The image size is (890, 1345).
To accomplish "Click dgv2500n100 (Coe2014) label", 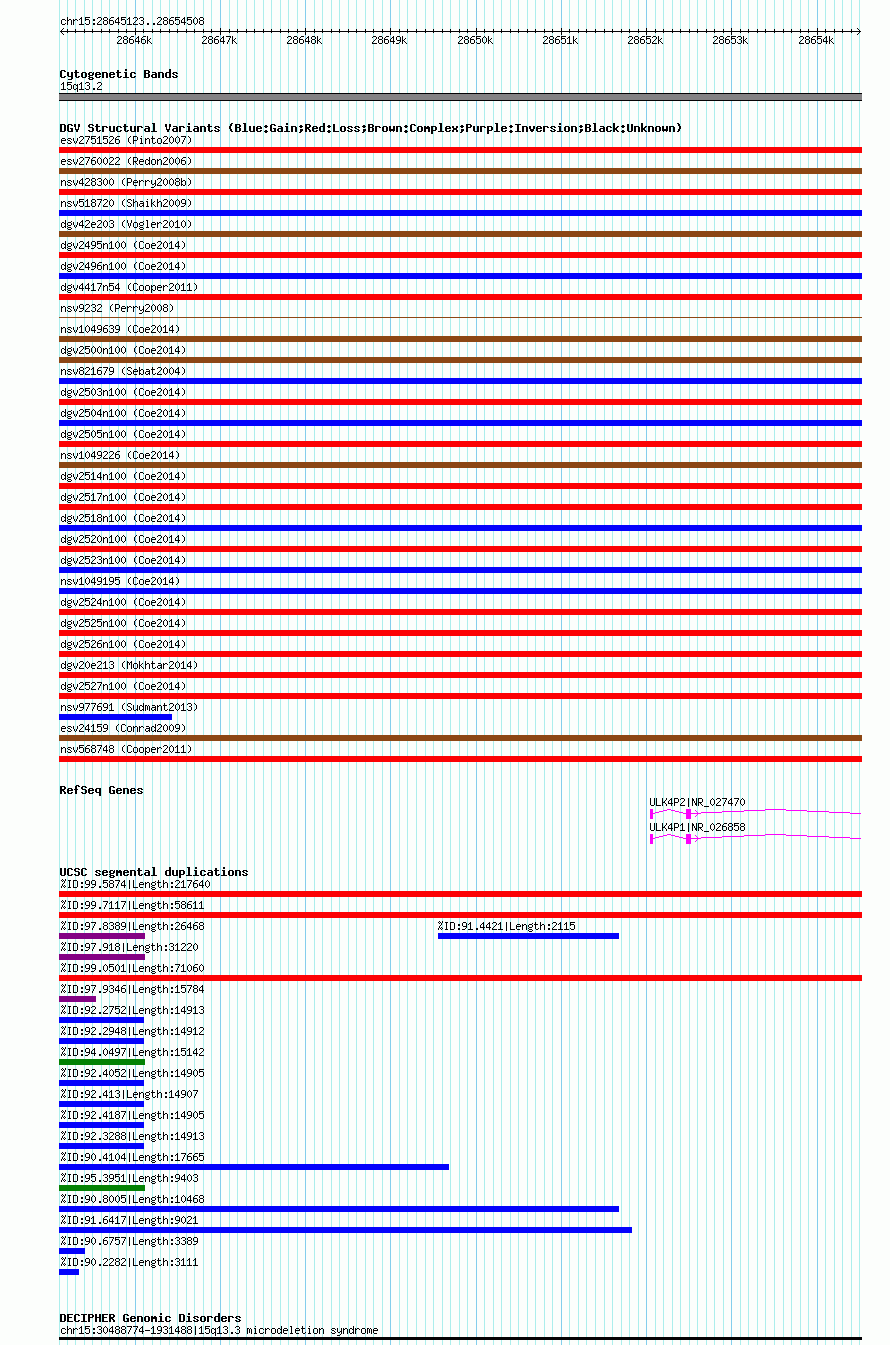I will (123, 350).
